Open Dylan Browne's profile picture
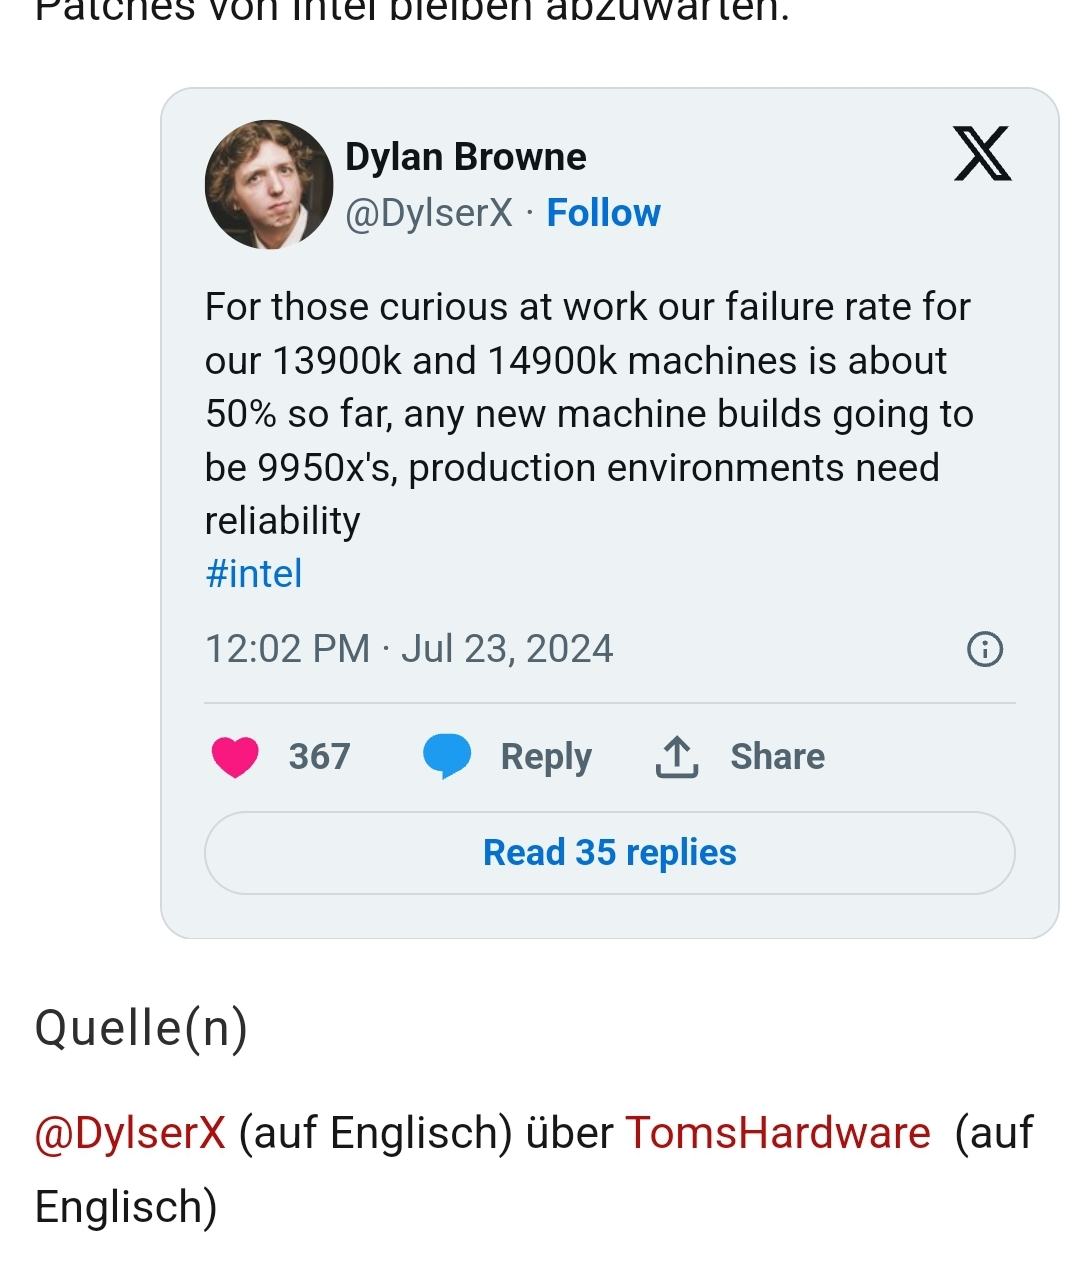Screen dimensions: 1080x1272 [x=269, y=185]
